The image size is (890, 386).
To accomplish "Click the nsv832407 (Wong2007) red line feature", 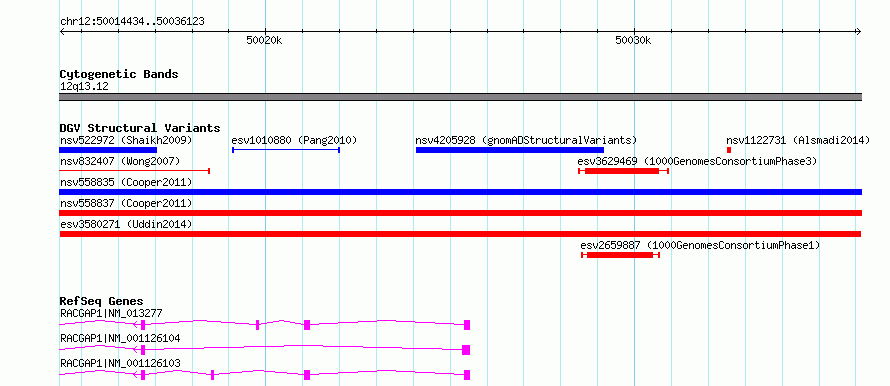I will (x=135, y=170).
